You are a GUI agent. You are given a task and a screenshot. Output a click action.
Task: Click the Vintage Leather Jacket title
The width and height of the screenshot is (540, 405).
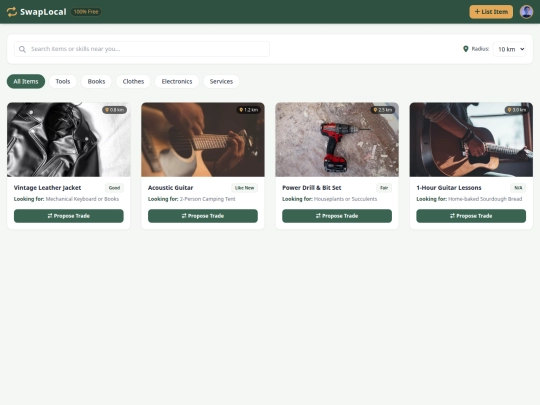(x=48, y=188)
